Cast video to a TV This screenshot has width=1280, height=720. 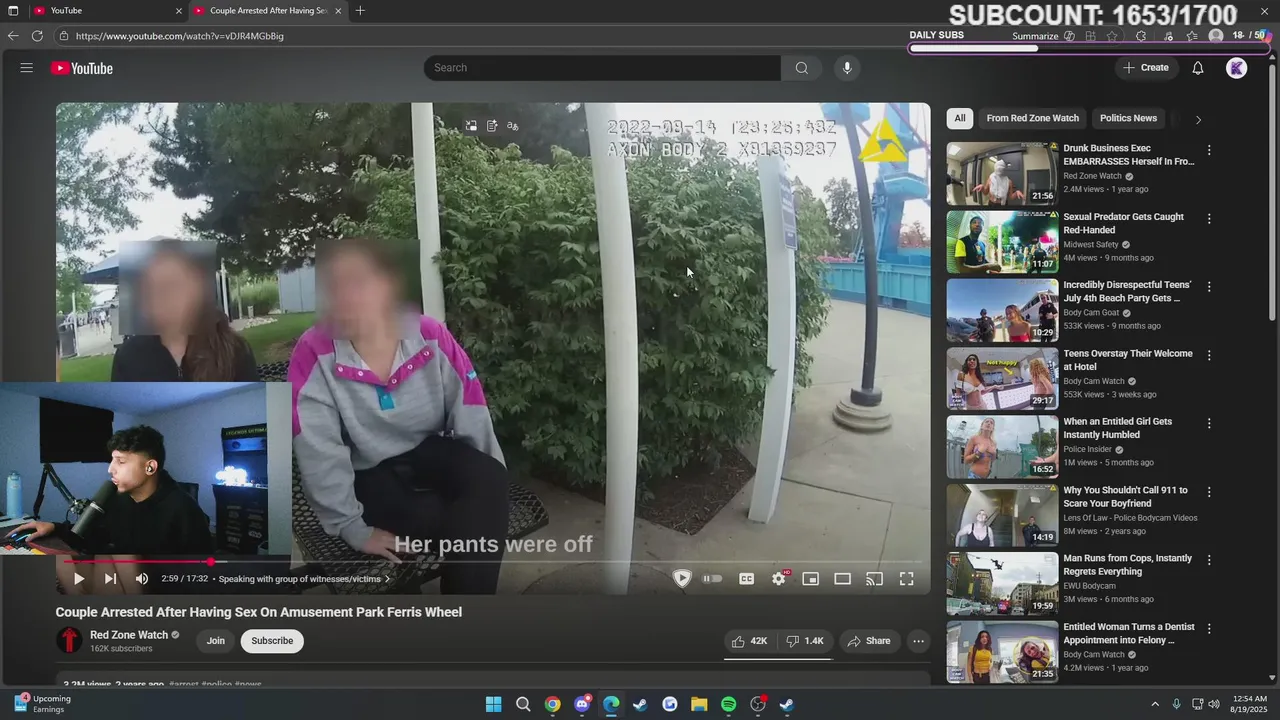(x=875, y=579)
